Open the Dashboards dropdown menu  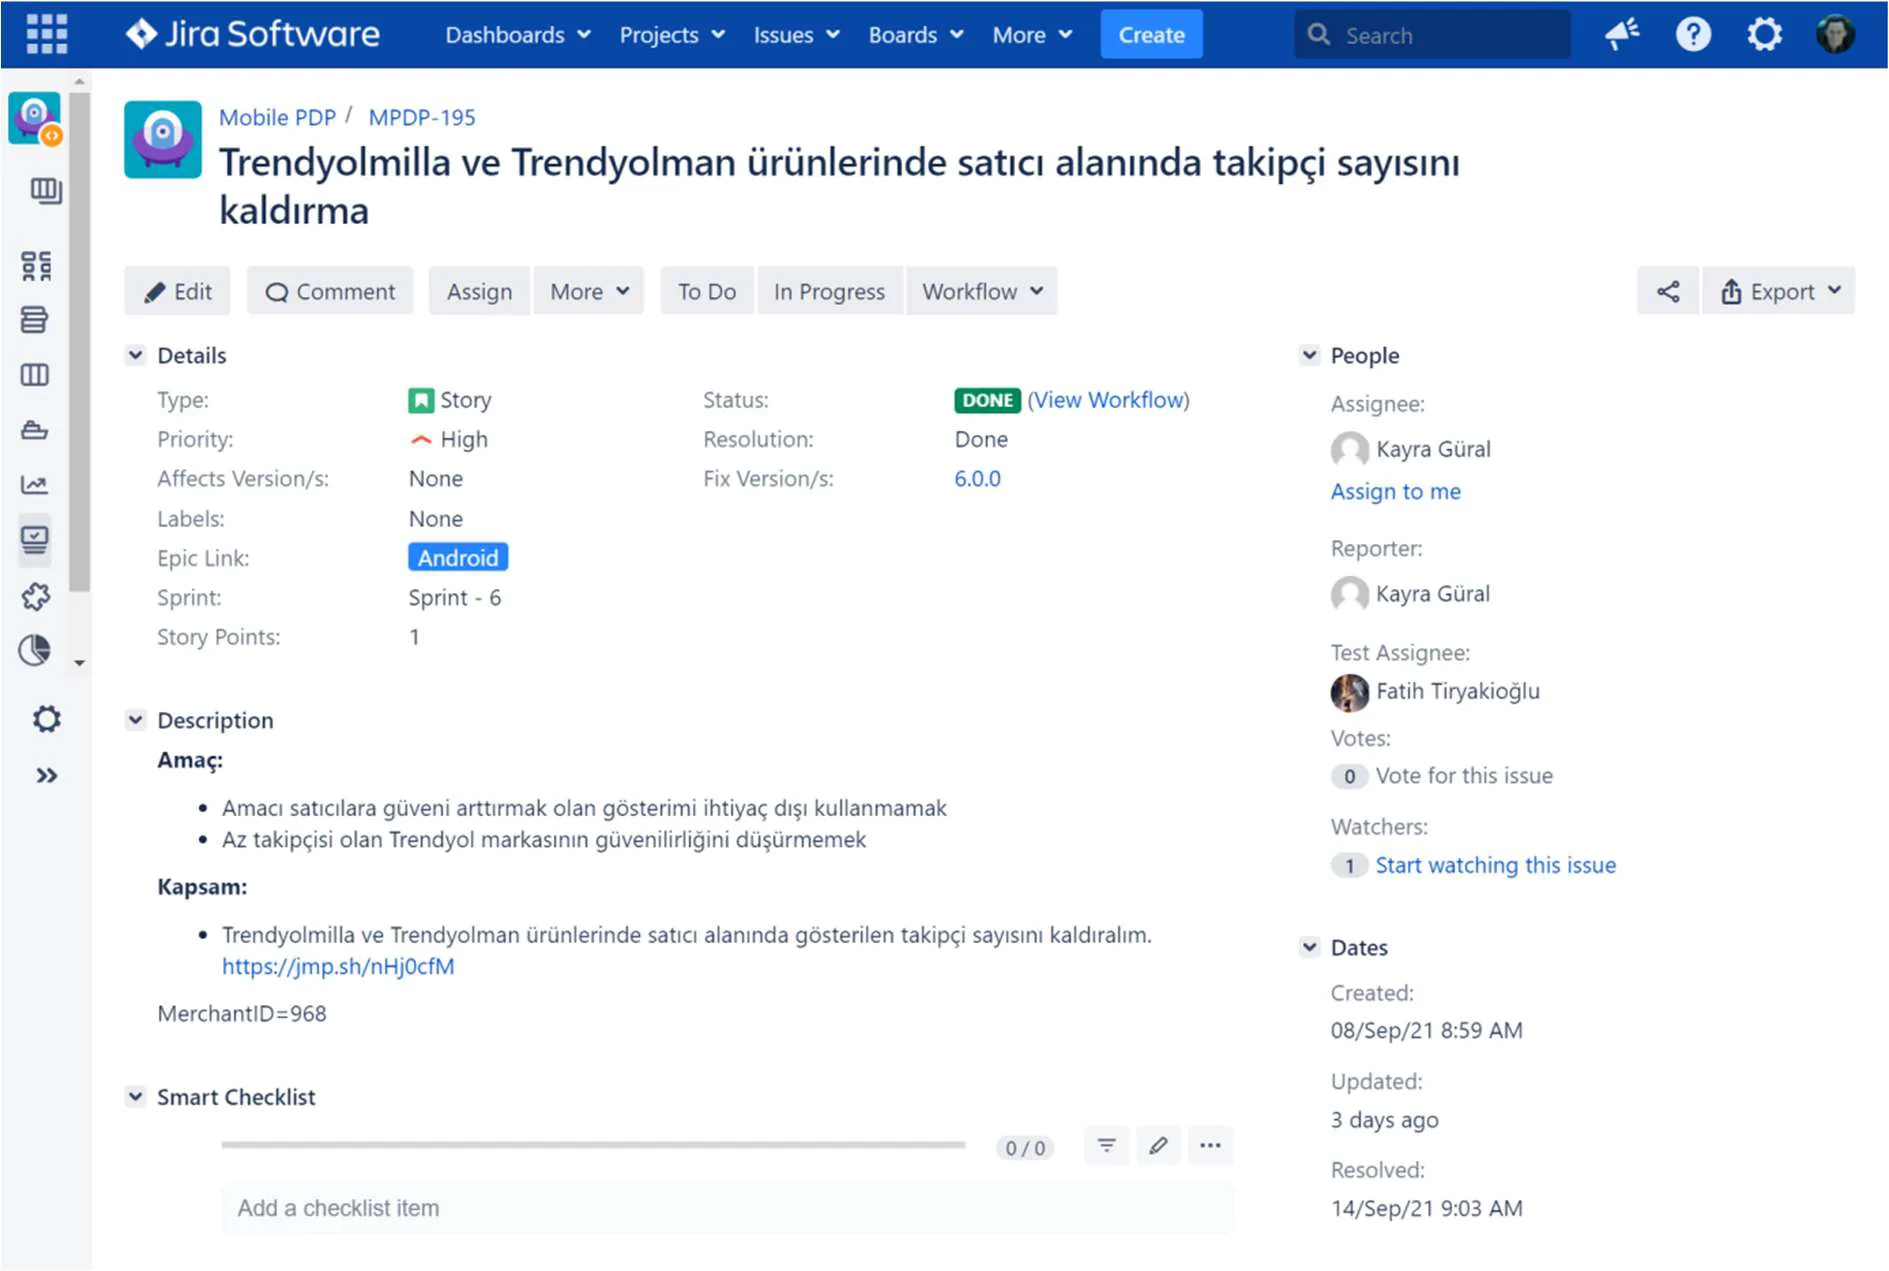click(x=518, y=35)
